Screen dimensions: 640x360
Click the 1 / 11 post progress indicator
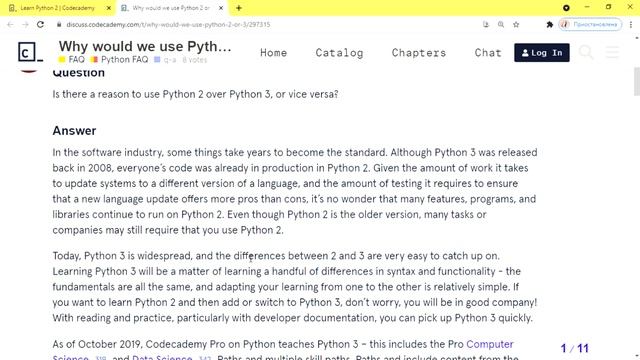tap(575, 348)
